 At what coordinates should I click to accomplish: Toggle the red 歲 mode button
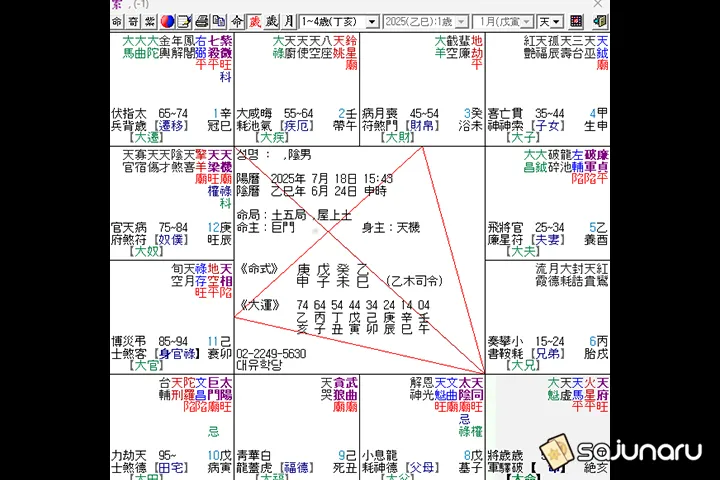tap(255, 21)
